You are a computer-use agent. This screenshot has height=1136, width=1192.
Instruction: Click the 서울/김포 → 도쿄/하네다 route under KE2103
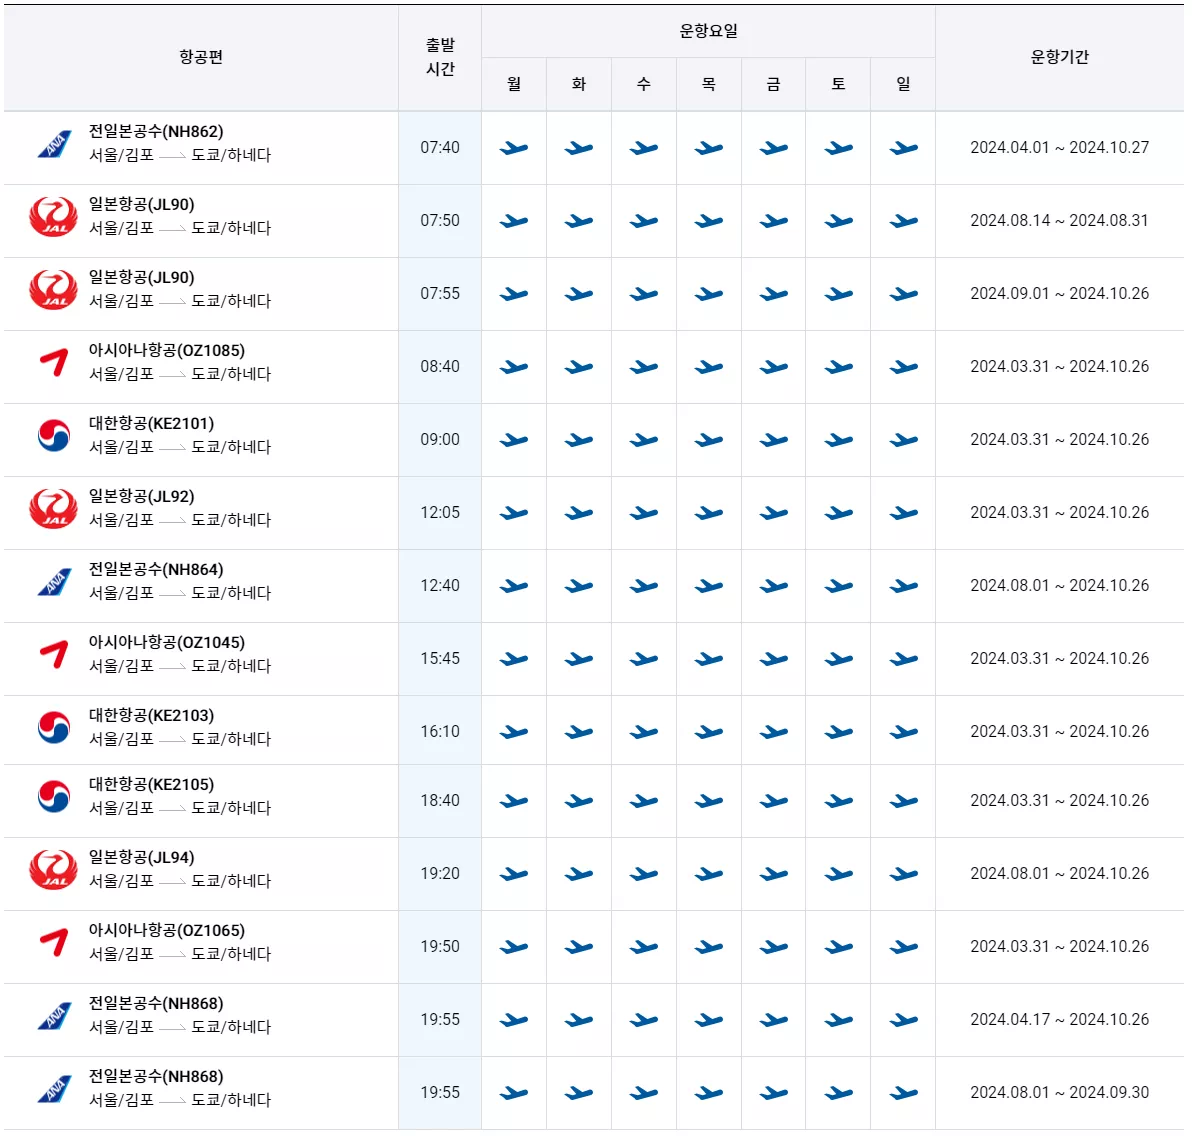tap(180, 739)
